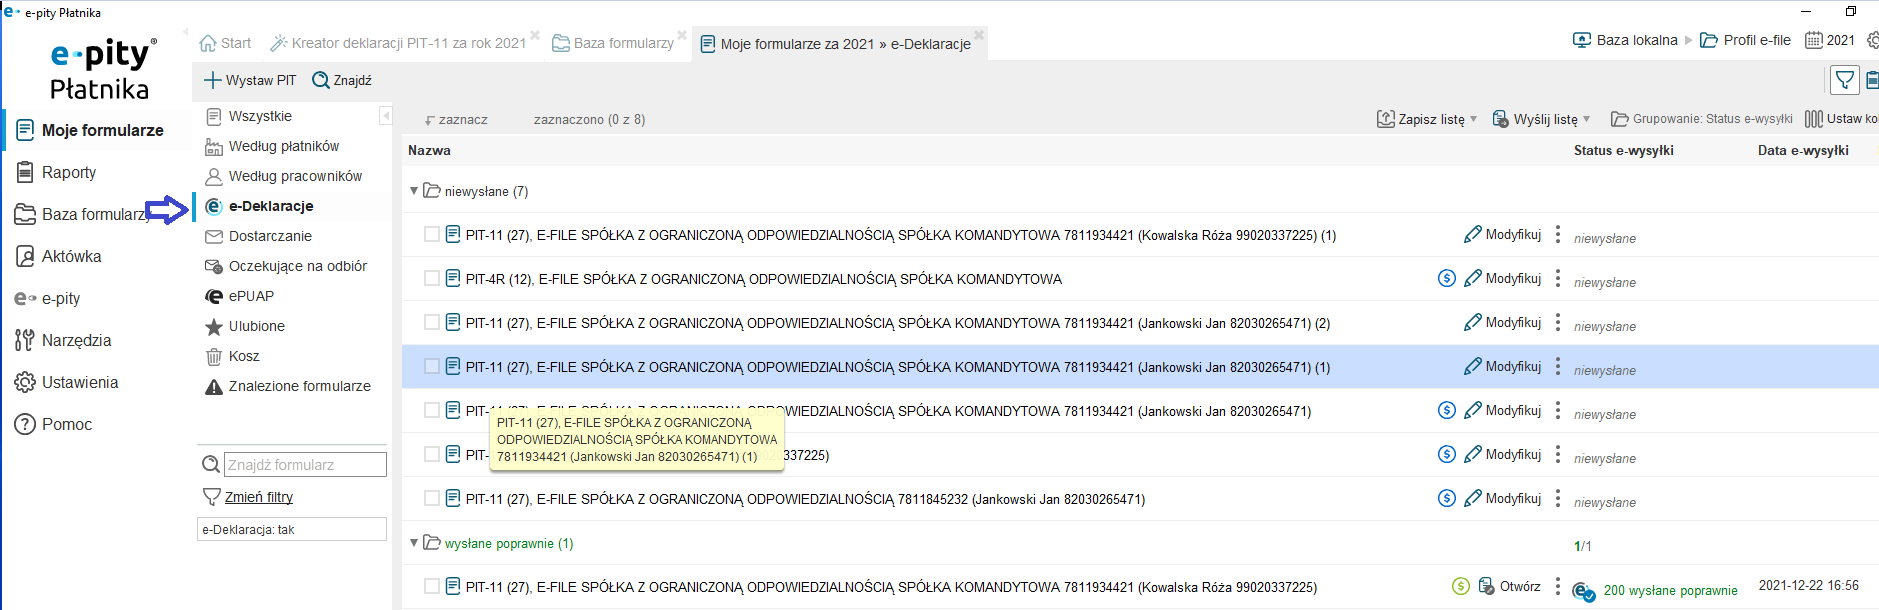1879x610 pixels.
Task: Open Raporty in the left sidebar
Action: pyautogui.click(x=56, y=172)
